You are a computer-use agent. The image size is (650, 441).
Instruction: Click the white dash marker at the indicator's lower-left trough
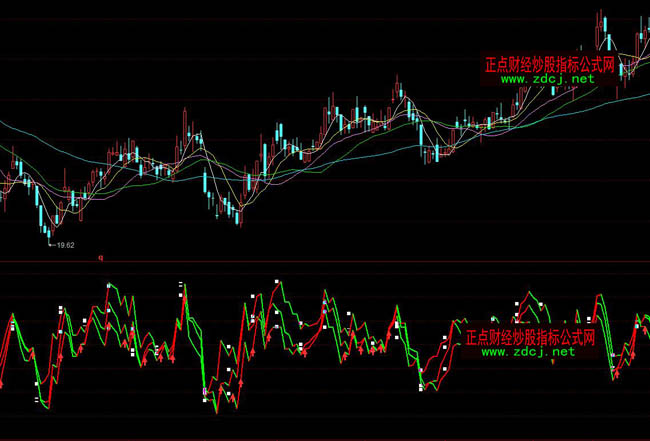[x=36, y=399]
